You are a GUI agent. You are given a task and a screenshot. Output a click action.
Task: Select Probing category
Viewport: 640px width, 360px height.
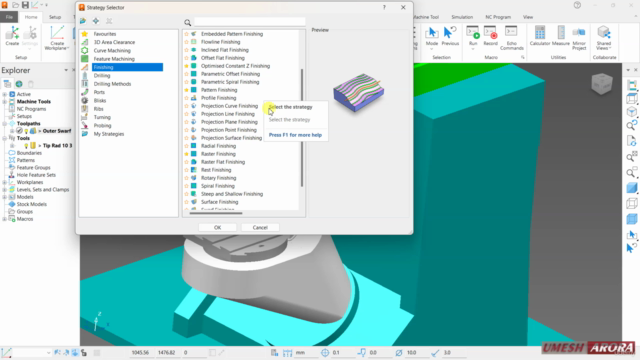(102, 126)
